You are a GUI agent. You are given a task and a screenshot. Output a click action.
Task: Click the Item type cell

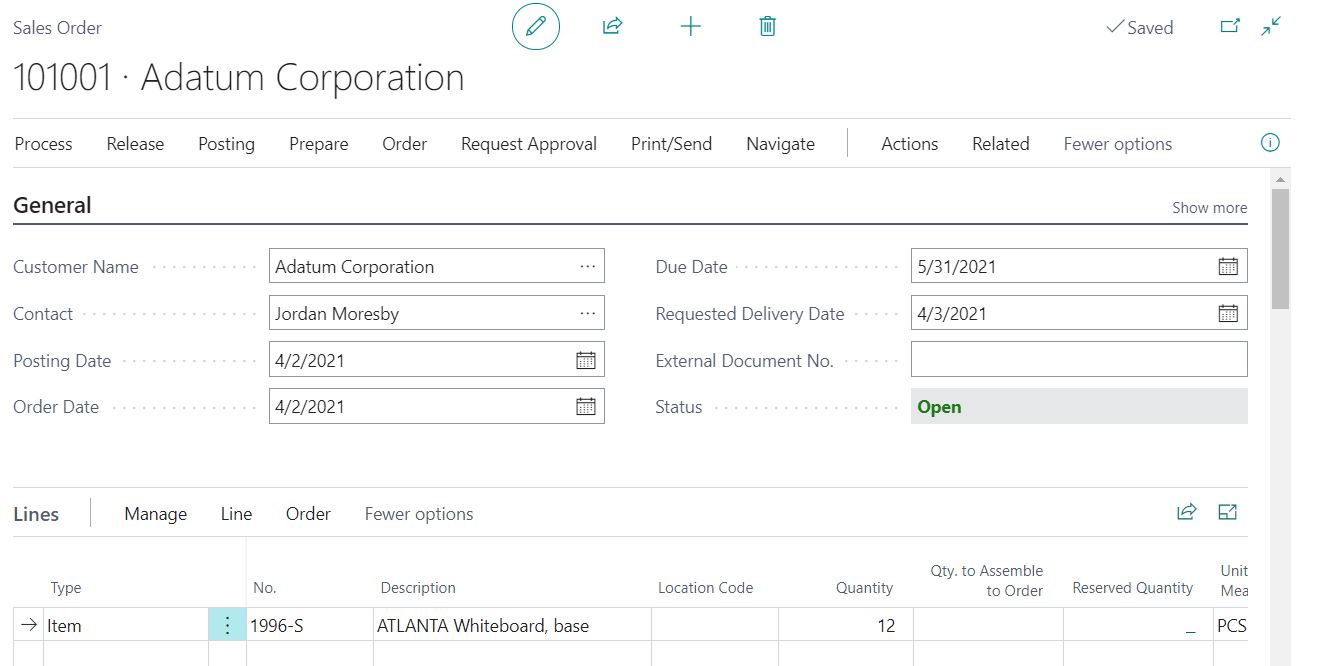pos(126,626)
